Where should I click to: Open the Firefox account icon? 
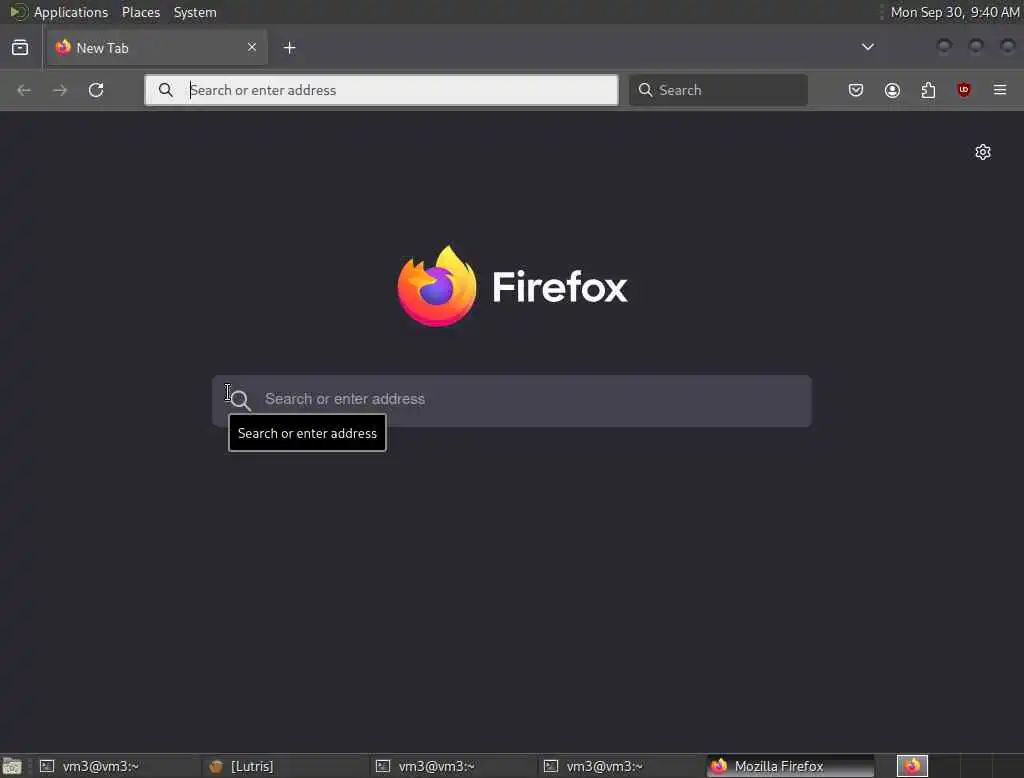click(892, 89)
